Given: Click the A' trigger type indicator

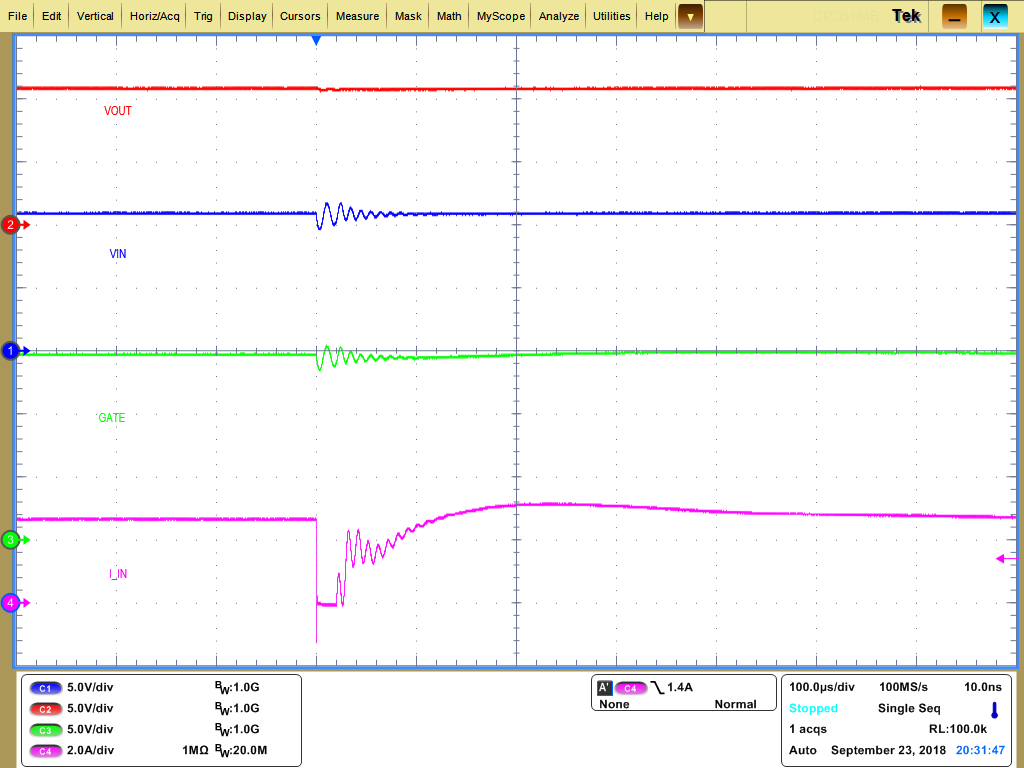Looking at the screenshot, I should click(604, 687).
